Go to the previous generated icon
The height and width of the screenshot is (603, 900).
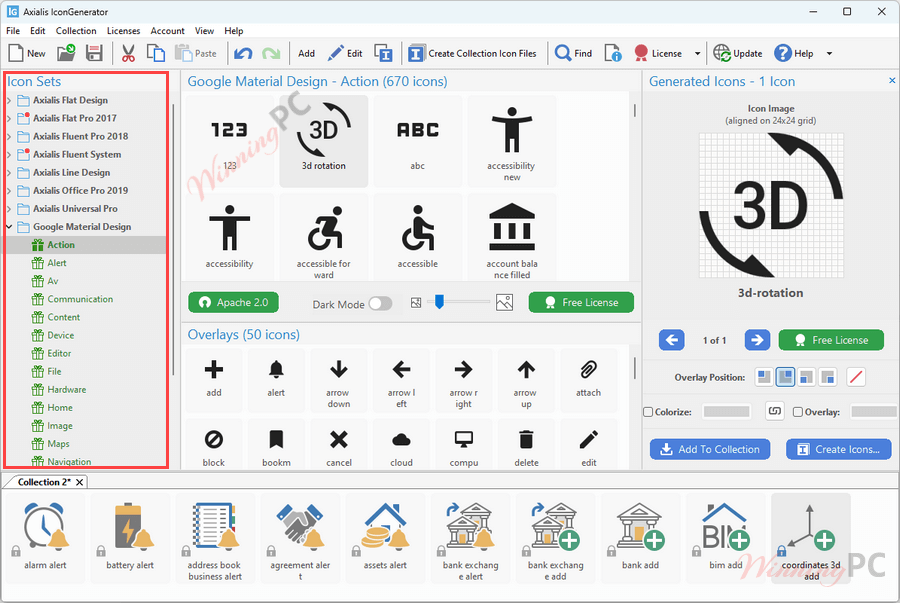pyautogui.click(x=672, y=340)
